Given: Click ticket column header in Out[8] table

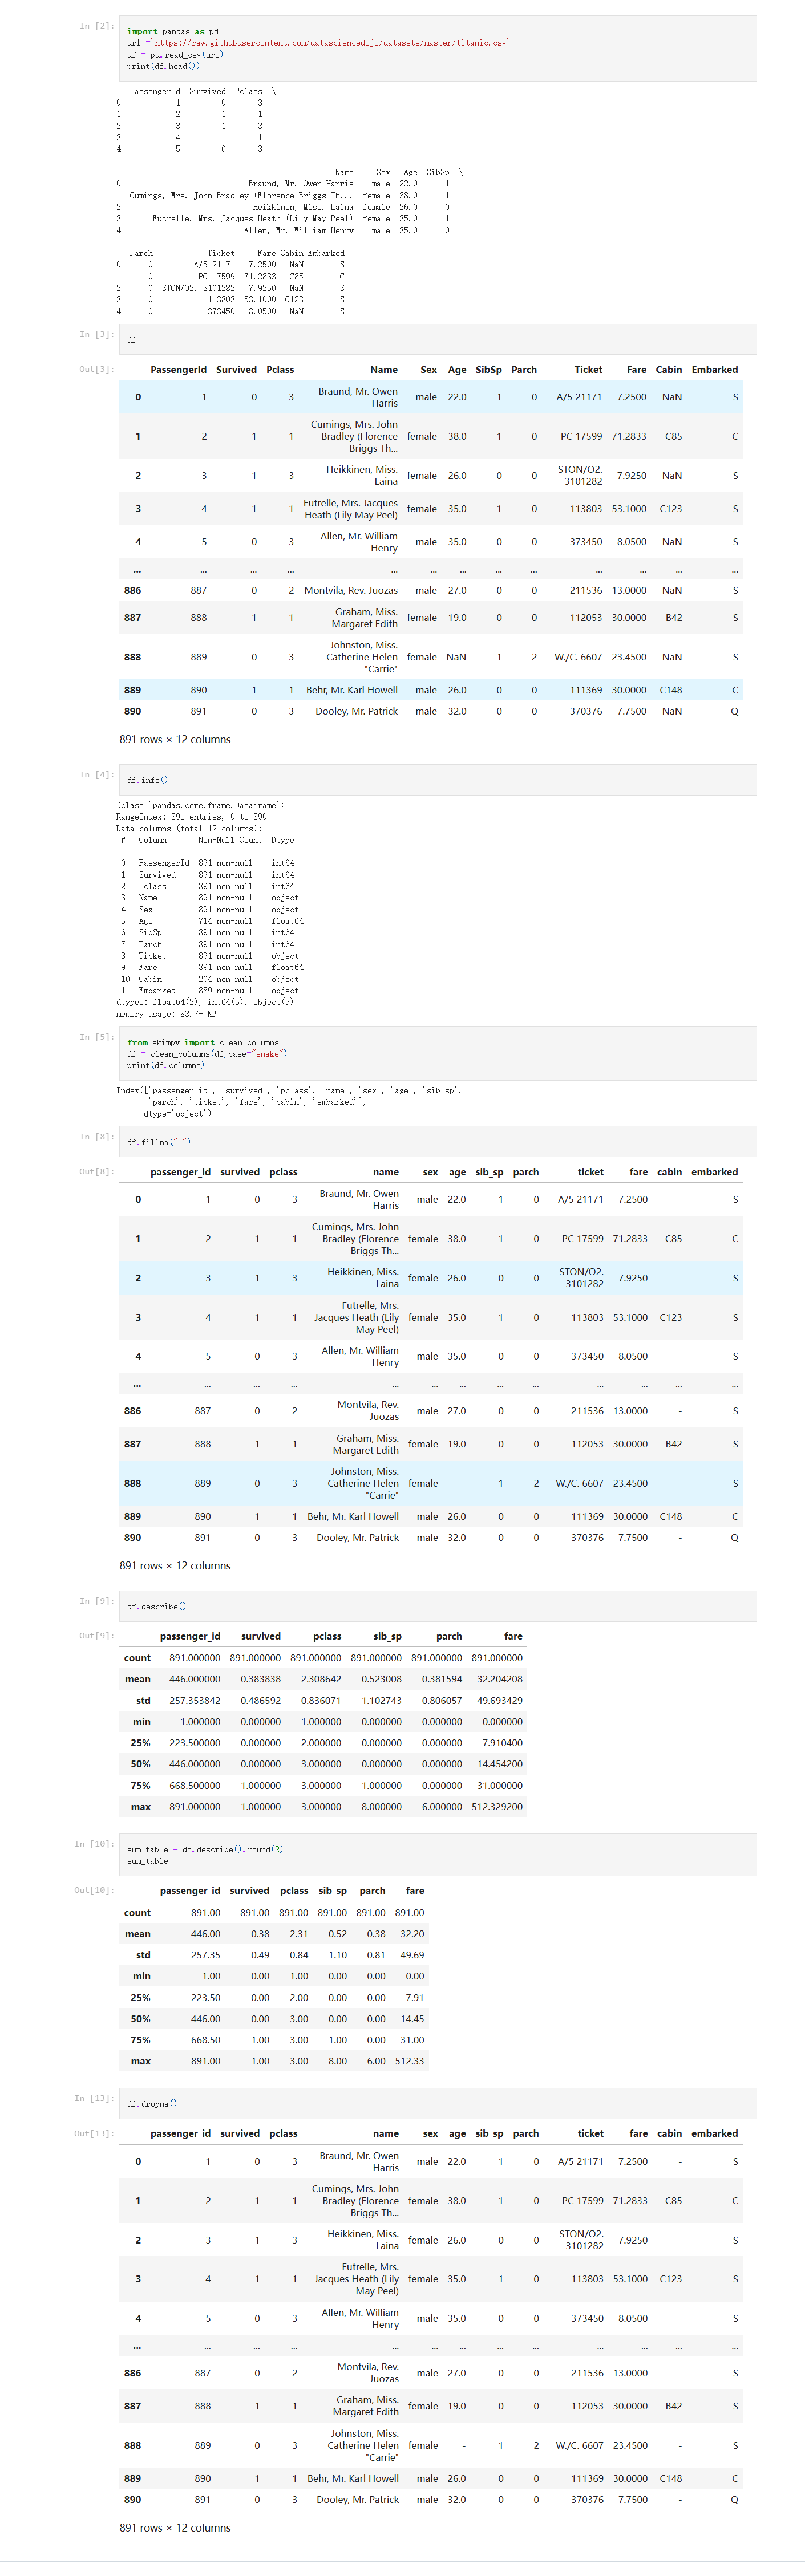Looking at the screenshot, I should click(590, 1172).
